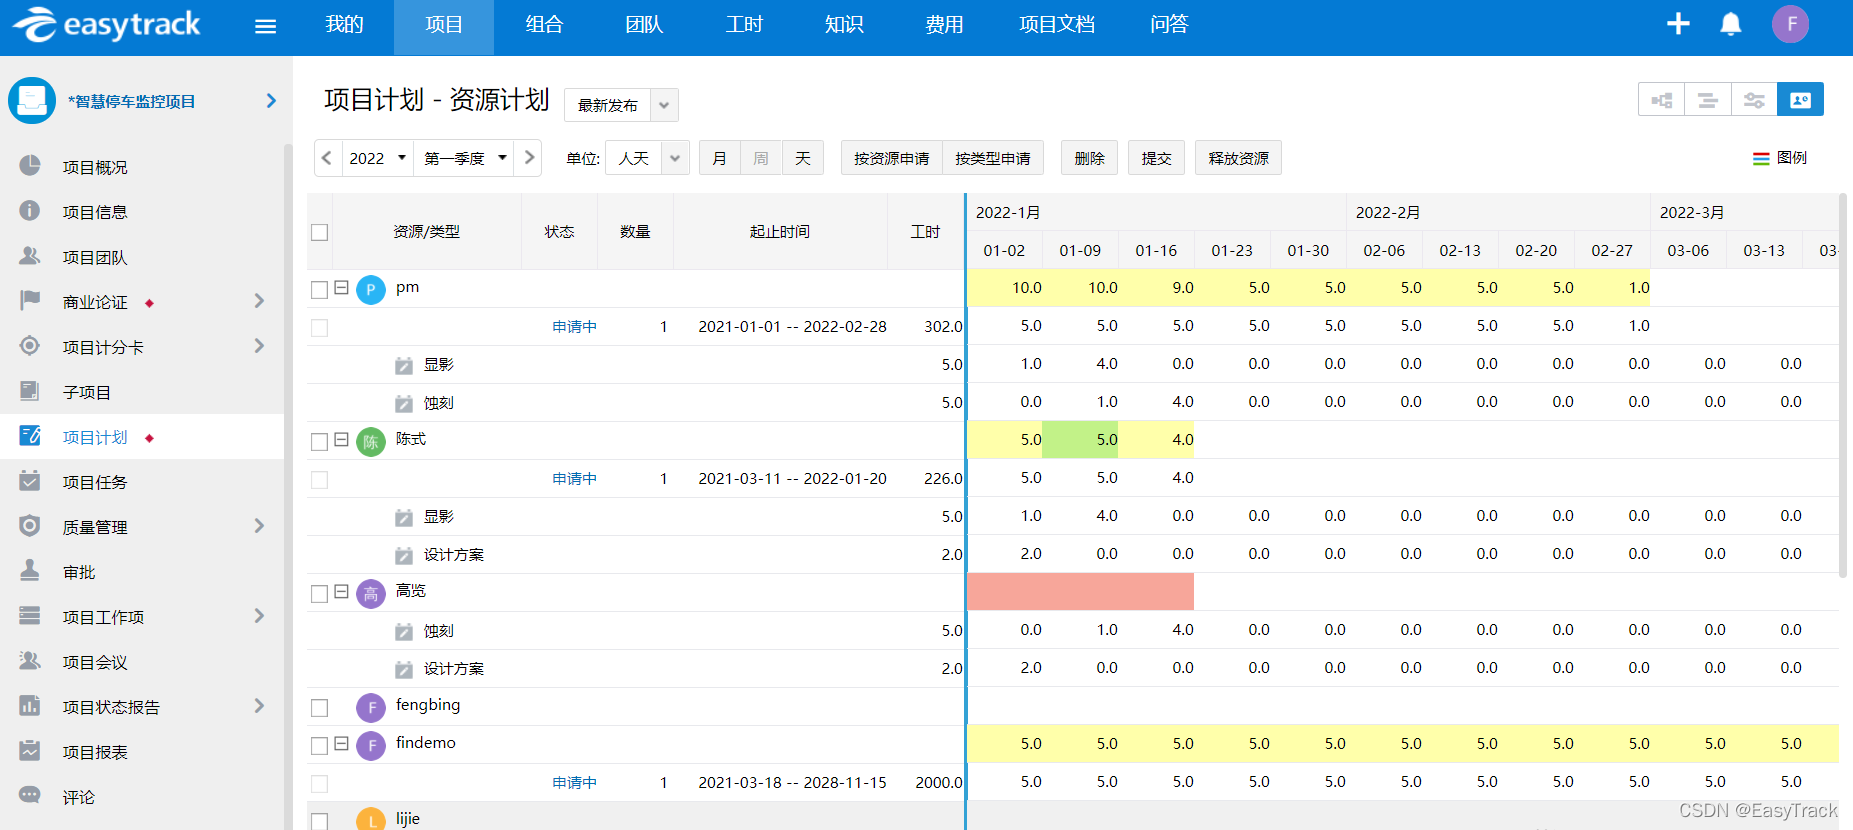
Task: Check the findemo row checkbox
Action: tap(320, 746)
